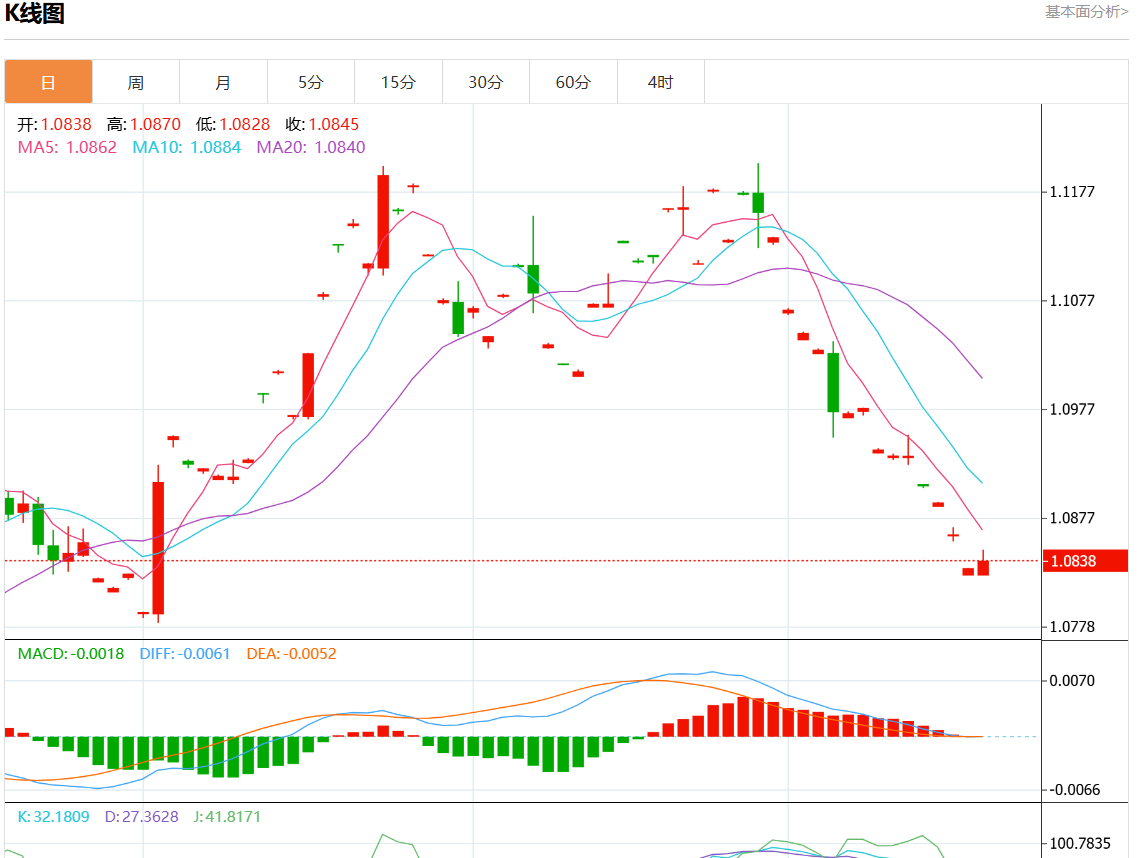Select the 日 daily chart tab
The height and width of the screenshot is (858, 1146).
tap(48, 82)
